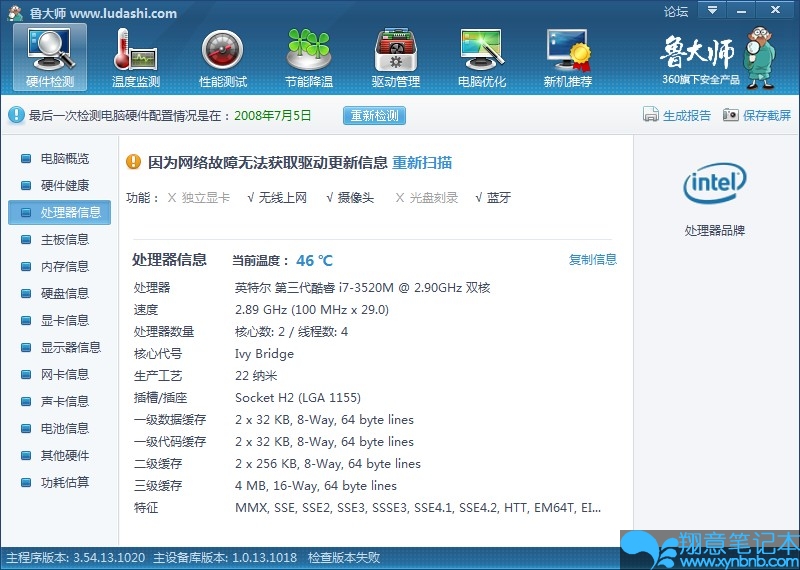This screenshot has height=570, width=800.
Task: Click the 主设备库版本 1.0.13.1018 status text
Action: tap(225, 558)
